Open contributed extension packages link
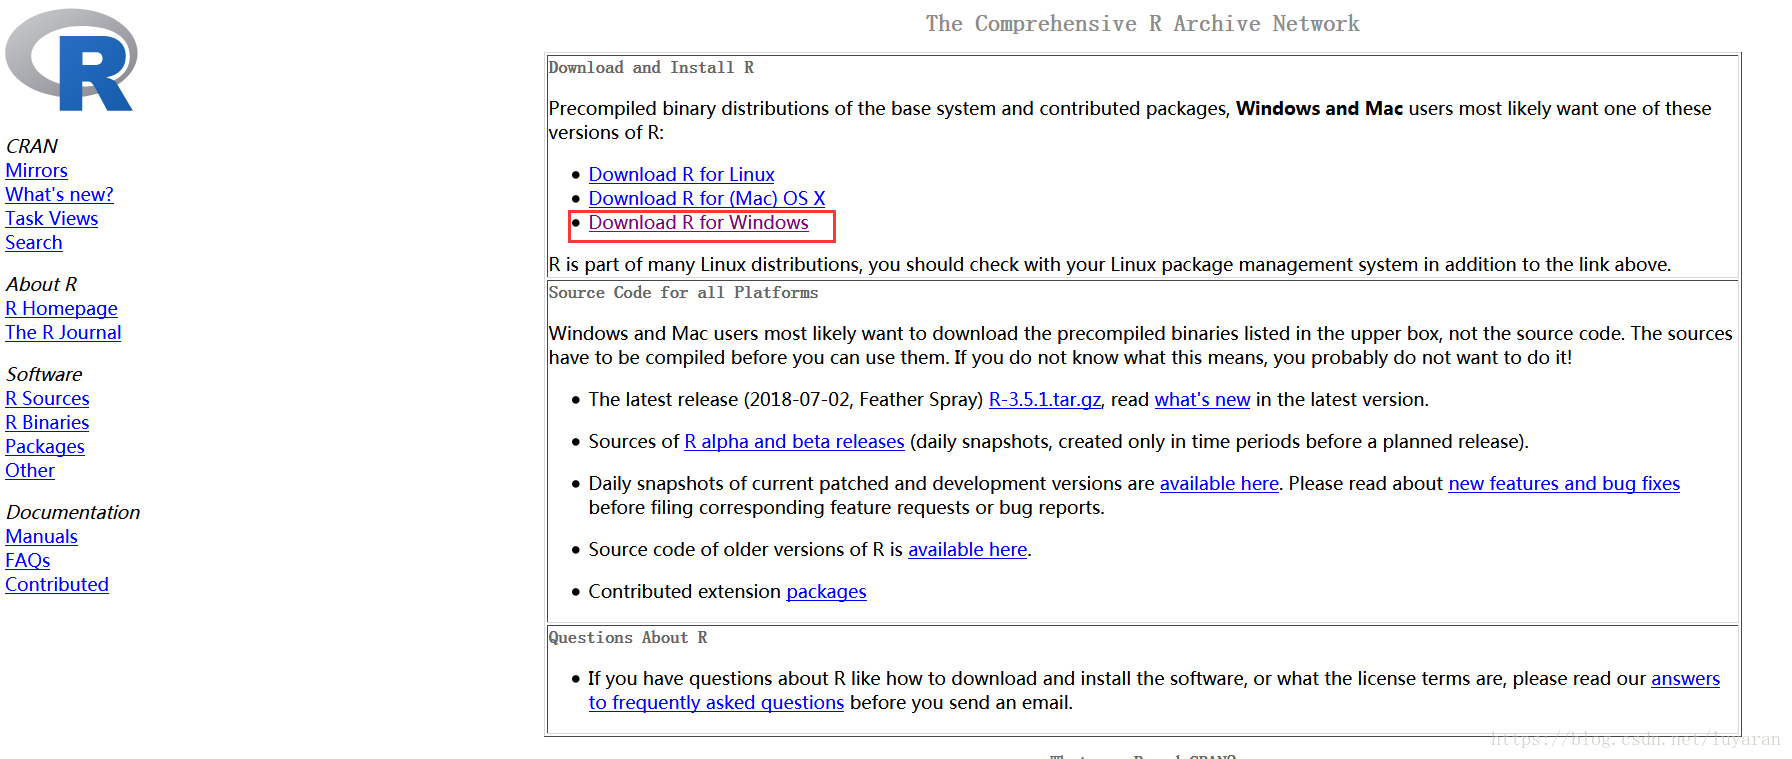Viewport: 1792px width, 759px height. click(x=826, y=592)
